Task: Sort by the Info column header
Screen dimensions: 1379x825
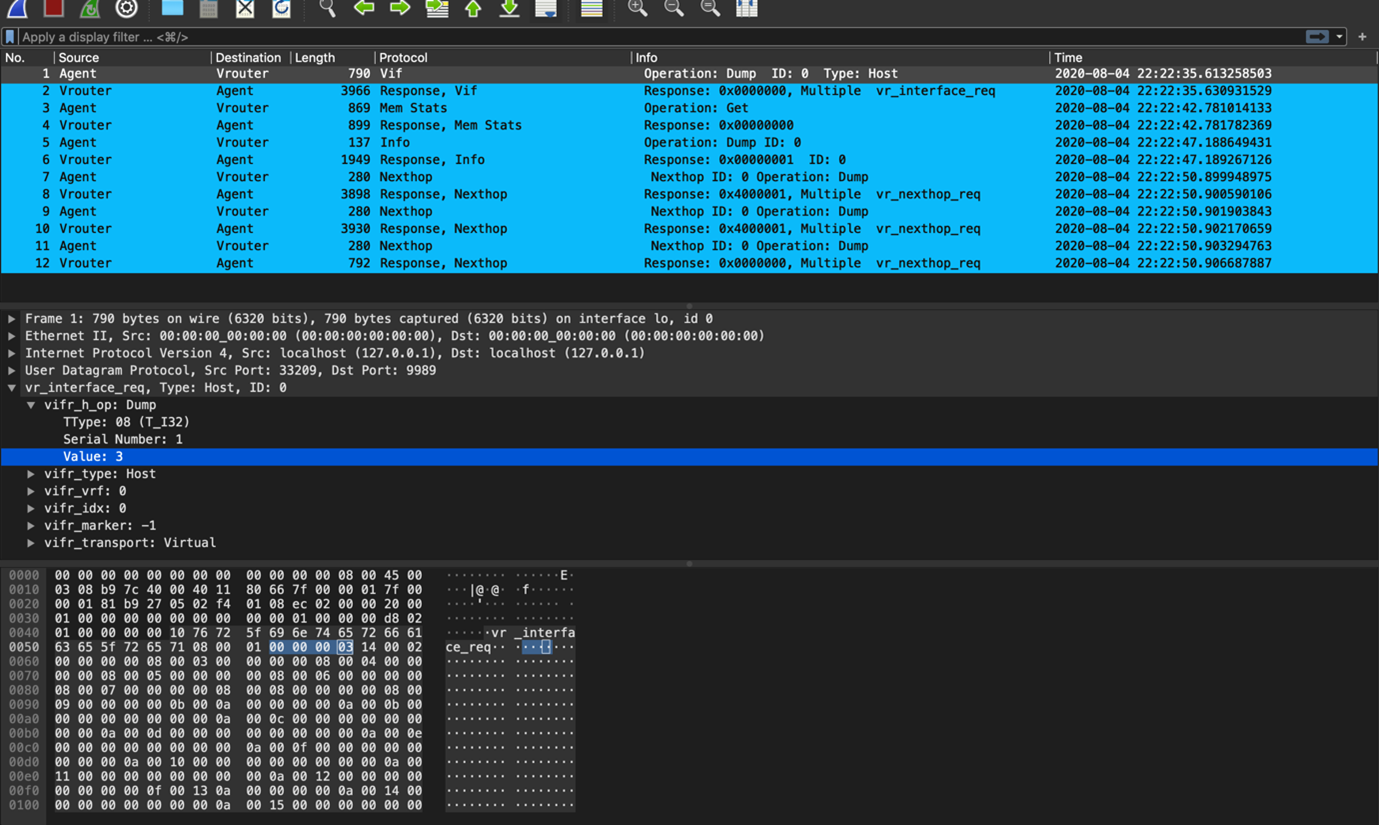Action: click(841, 58)
